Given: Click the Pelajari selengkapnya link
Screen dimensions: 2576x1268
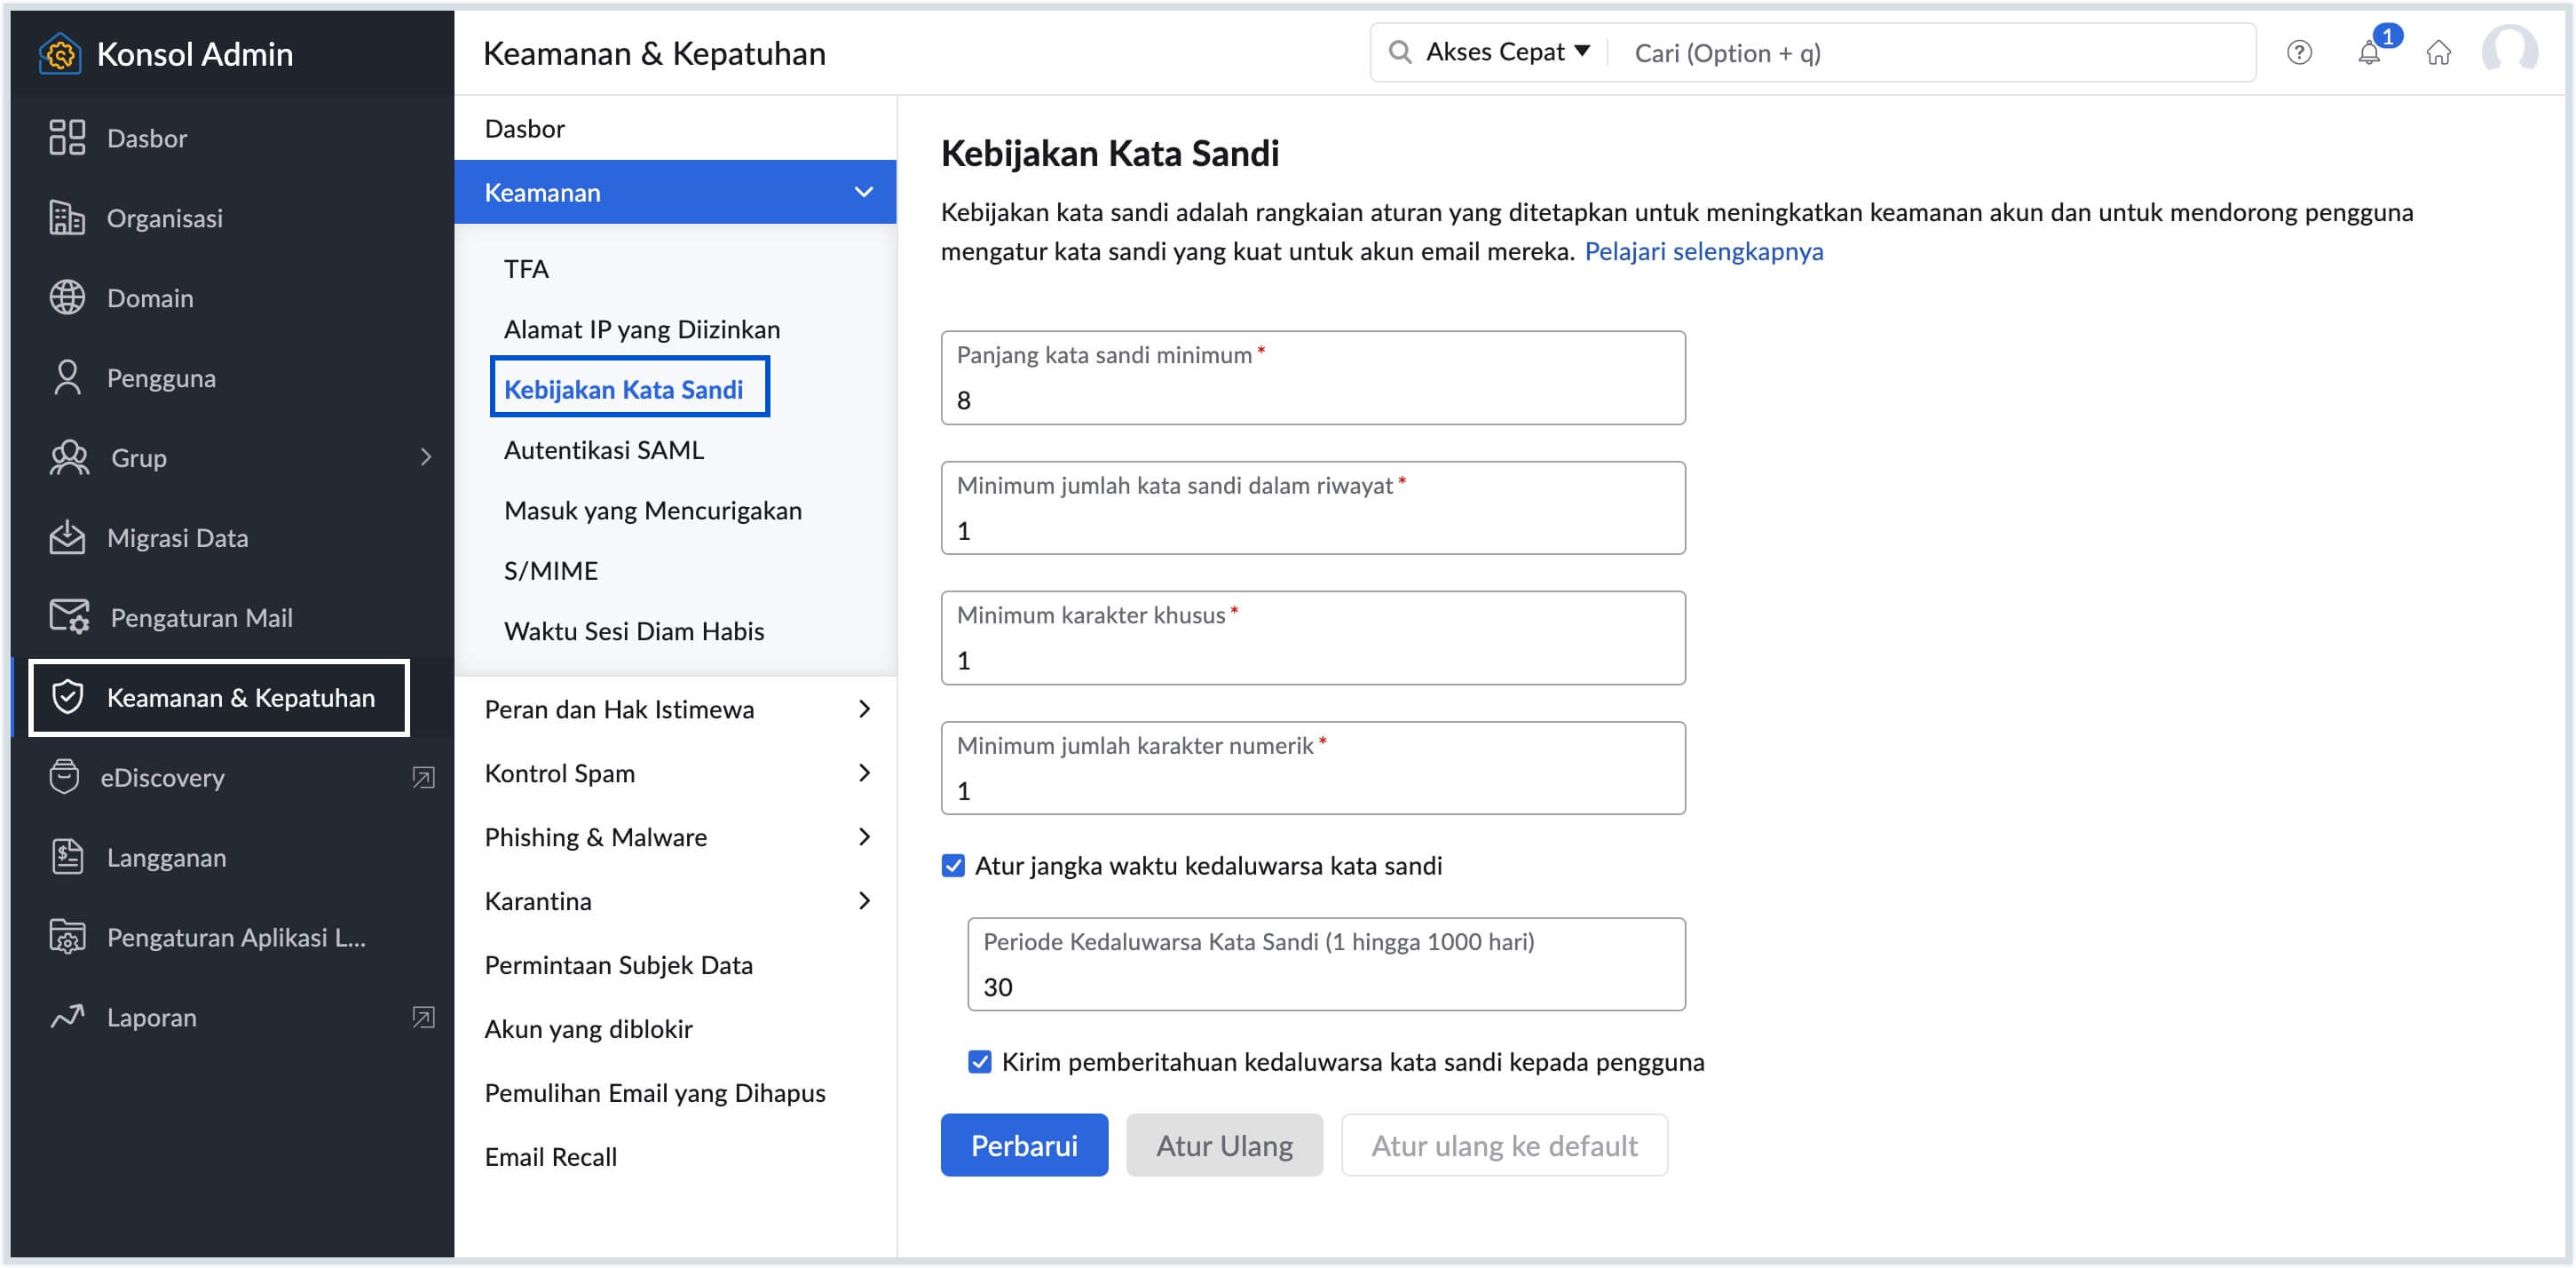Looking at the screenshot, I should [x=1703, y=251].
